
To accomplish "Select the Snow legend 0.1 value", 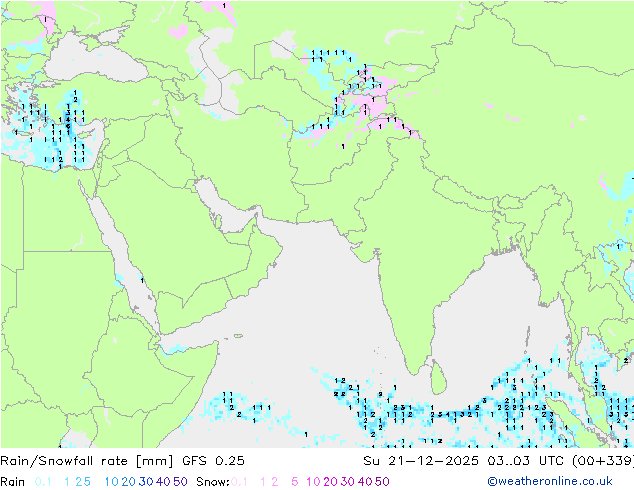I will (x=239, y=482).
